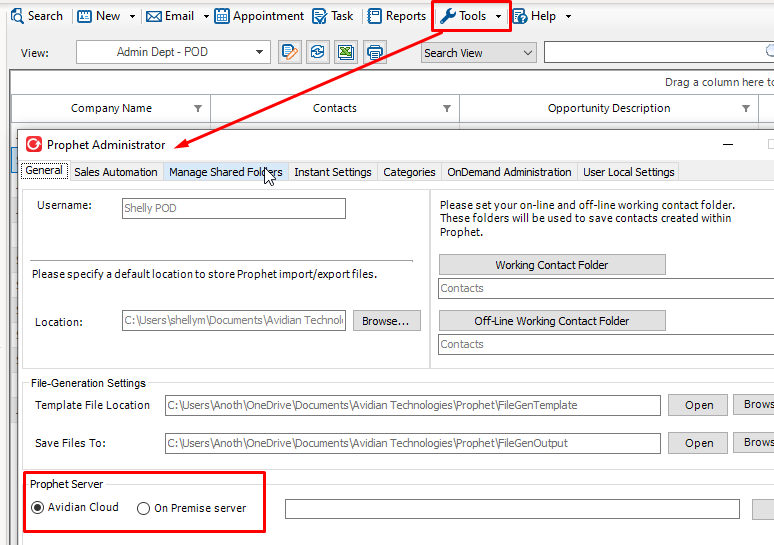Click the Prophet Server address field
The width and height of the screenshot is (774, 545).
[x=512, y=509]
